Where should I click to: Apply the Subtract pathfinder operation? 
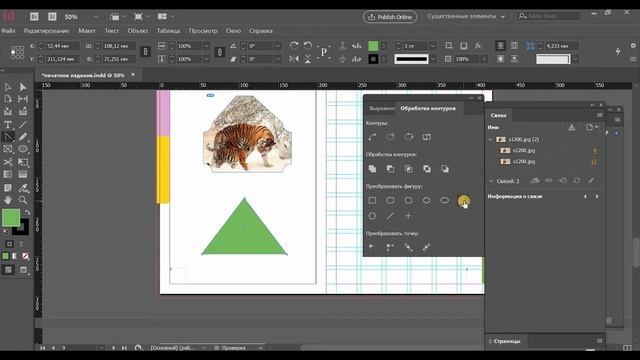click(x=390, y=169)
